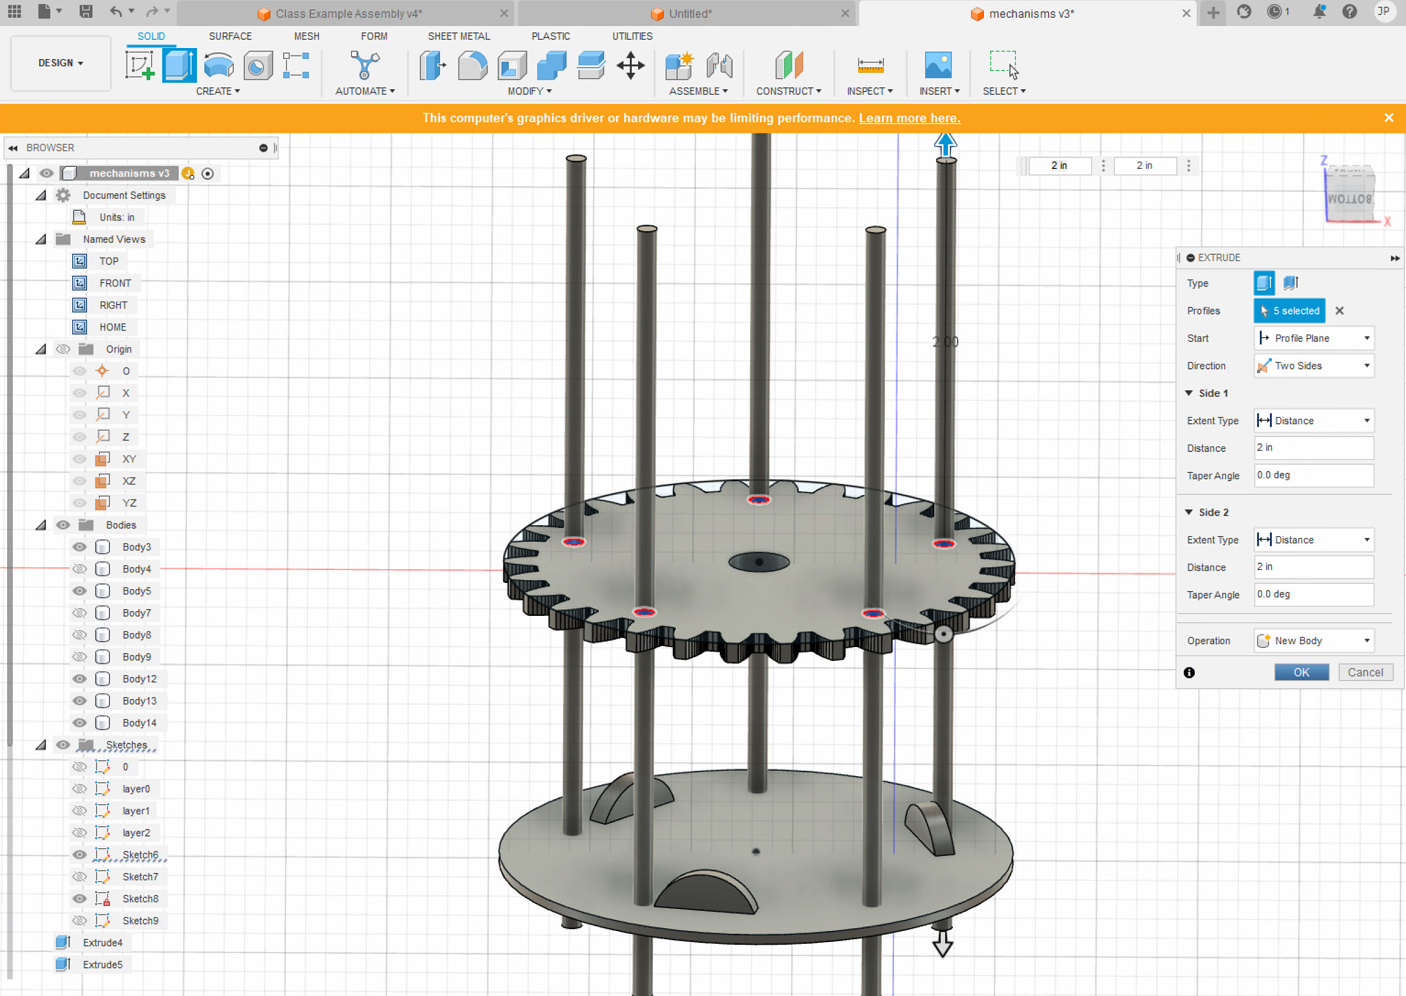Click the Revolve tool icon

tap(218, 66)
